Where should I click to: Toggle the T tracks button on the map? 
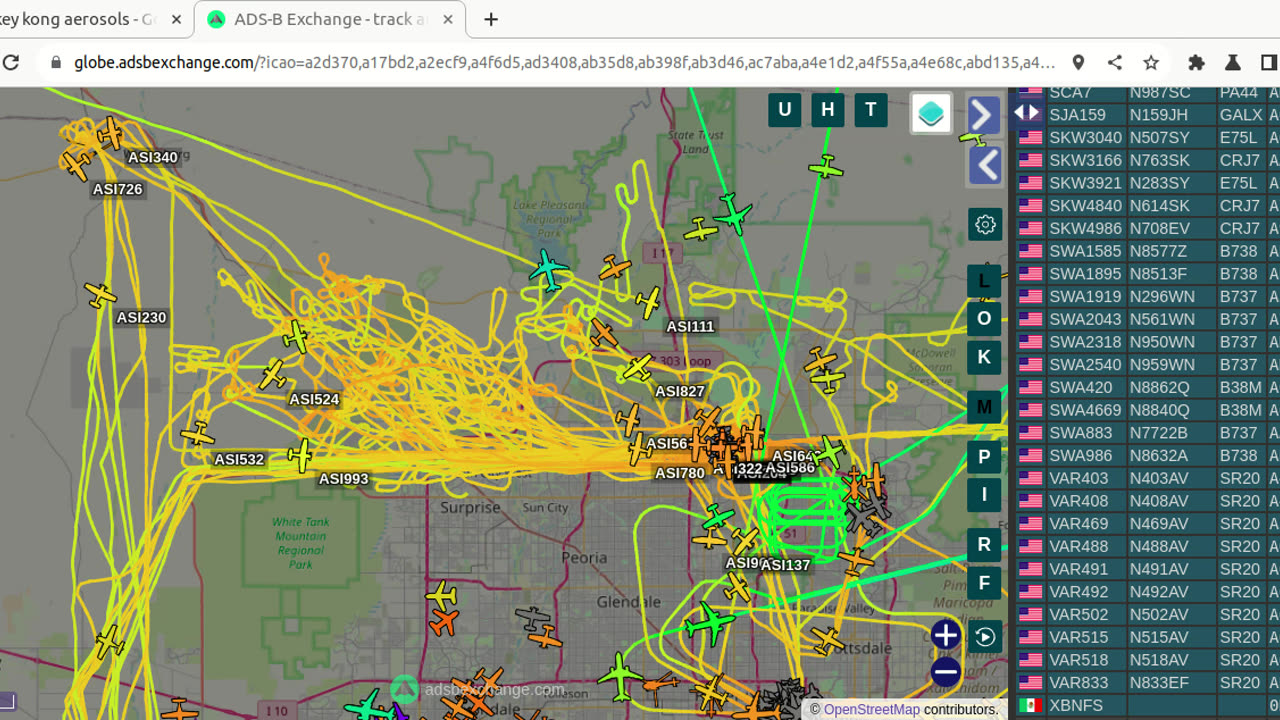[871, 110]
